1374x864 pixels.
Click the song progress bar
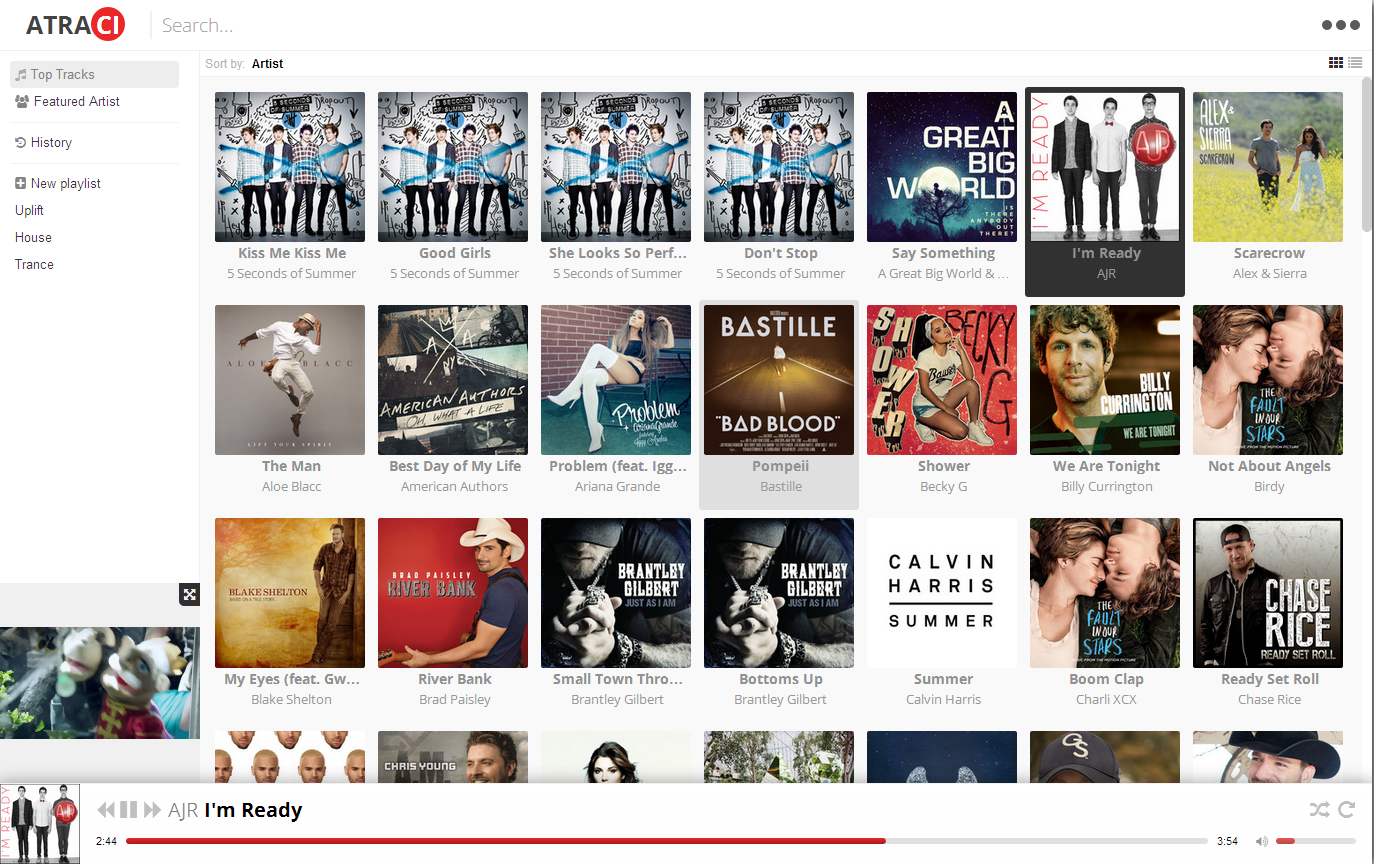[x=666, y=841]
